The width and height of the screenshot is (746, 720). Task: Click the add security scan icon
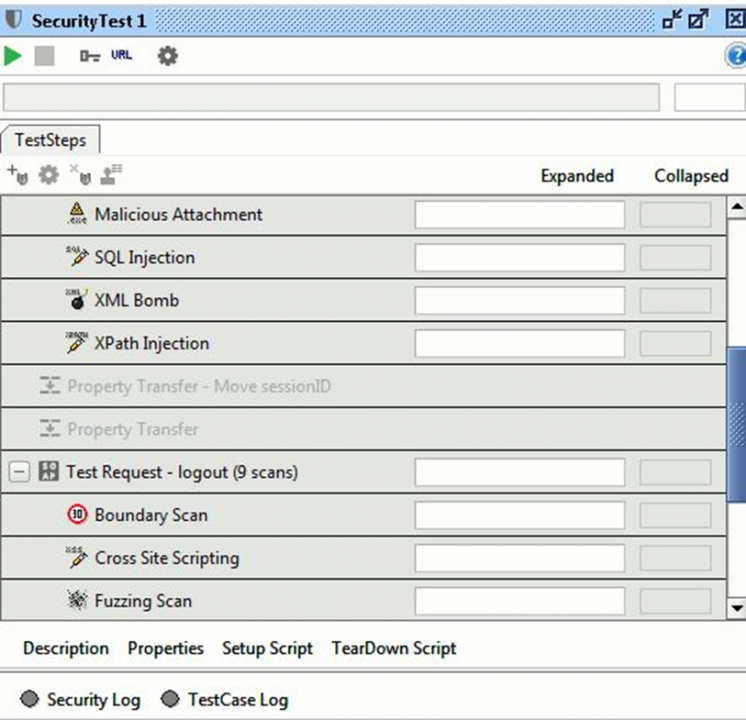click(x=17, y=175)
